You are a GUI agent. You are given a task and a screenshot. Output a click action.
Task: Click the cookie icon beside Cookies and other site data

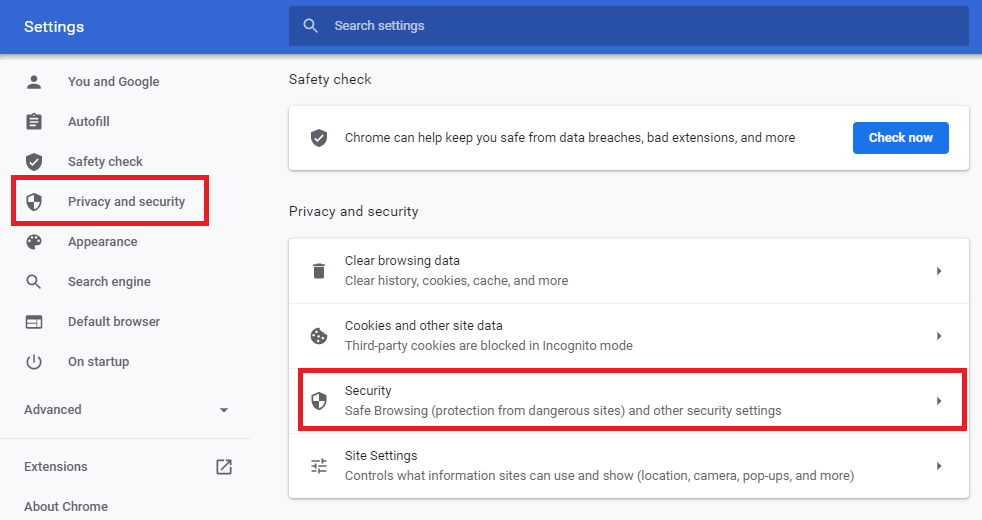tap(319, 336)
